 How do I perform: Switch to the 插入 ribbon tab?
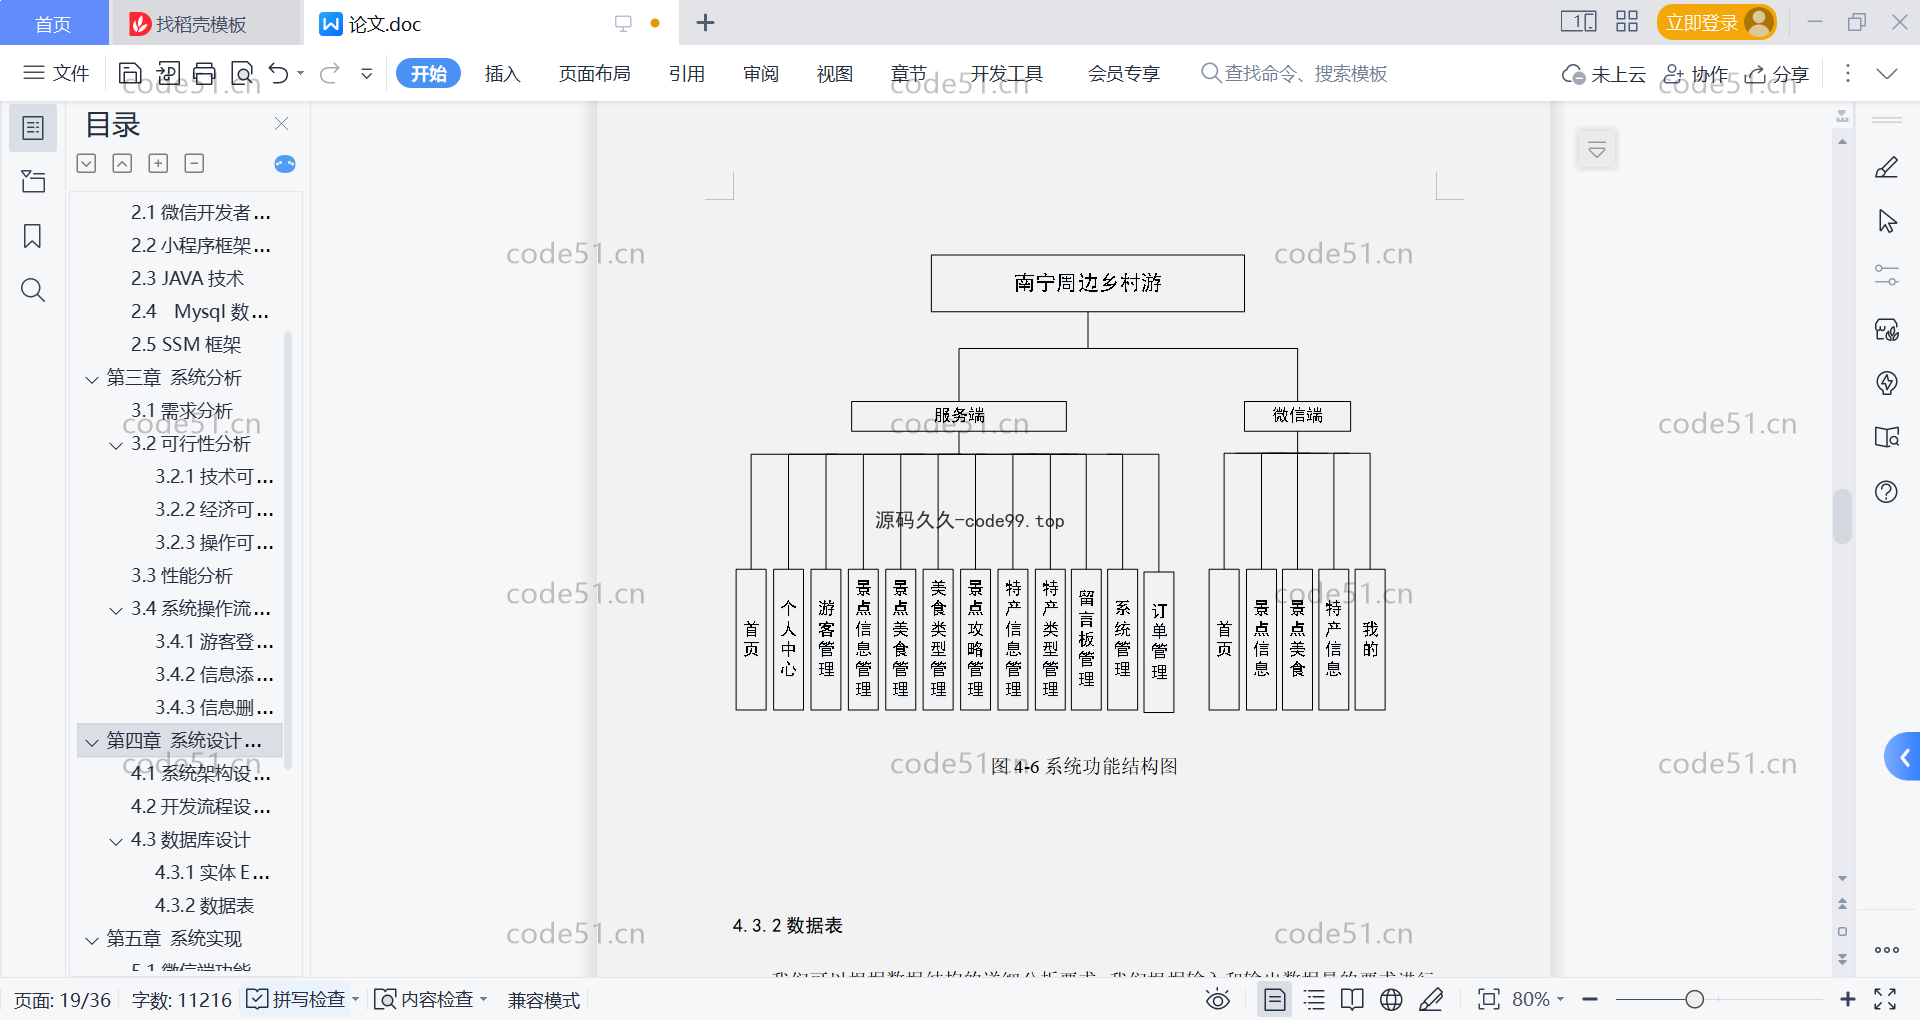(502, 74)
